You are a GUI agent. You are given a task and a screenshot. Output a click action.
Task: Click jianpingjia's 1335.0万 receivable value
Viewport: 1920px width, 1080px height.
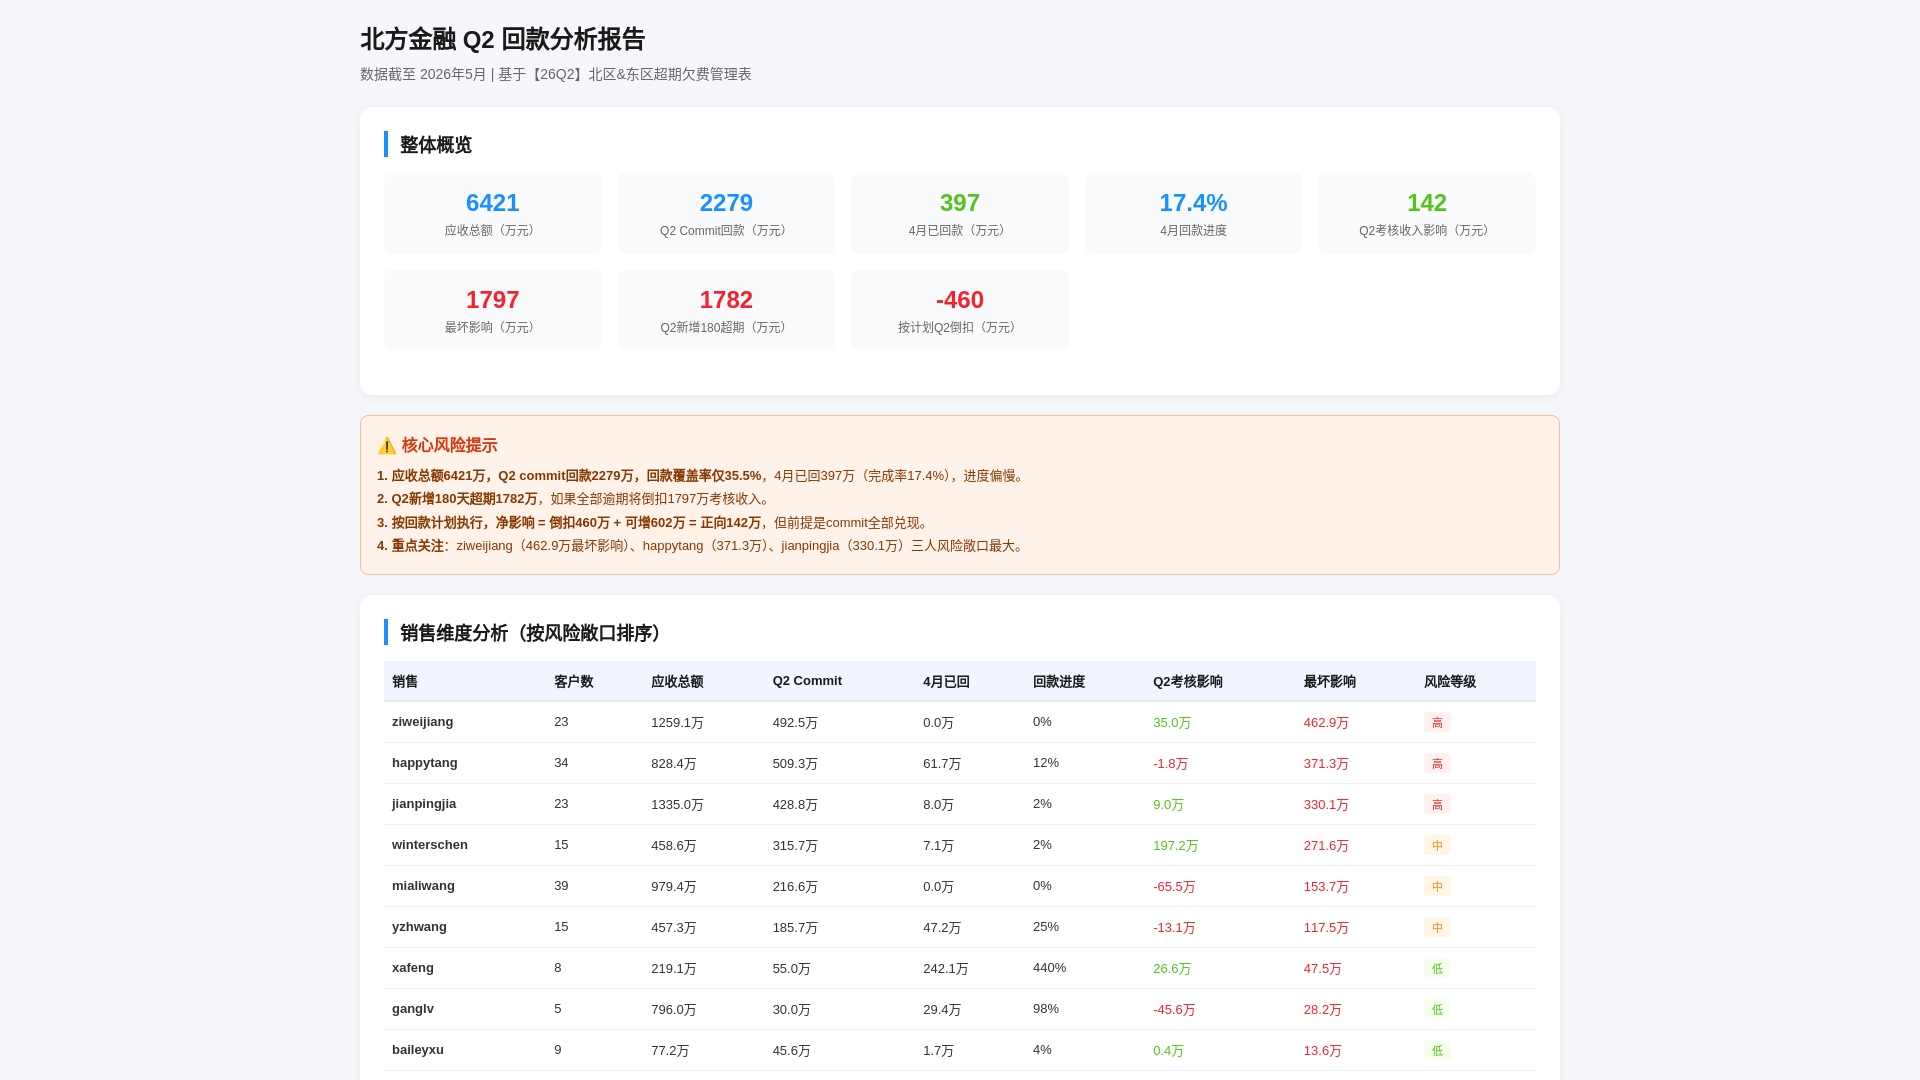[677, 804]
